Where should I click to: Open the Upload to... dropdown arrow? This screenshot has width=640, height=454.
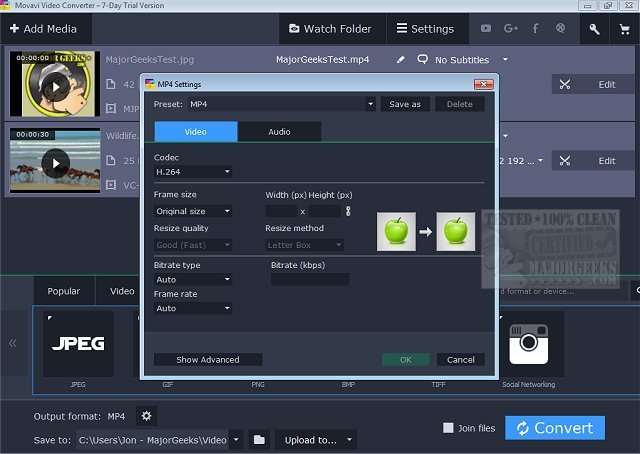point(349,440)
